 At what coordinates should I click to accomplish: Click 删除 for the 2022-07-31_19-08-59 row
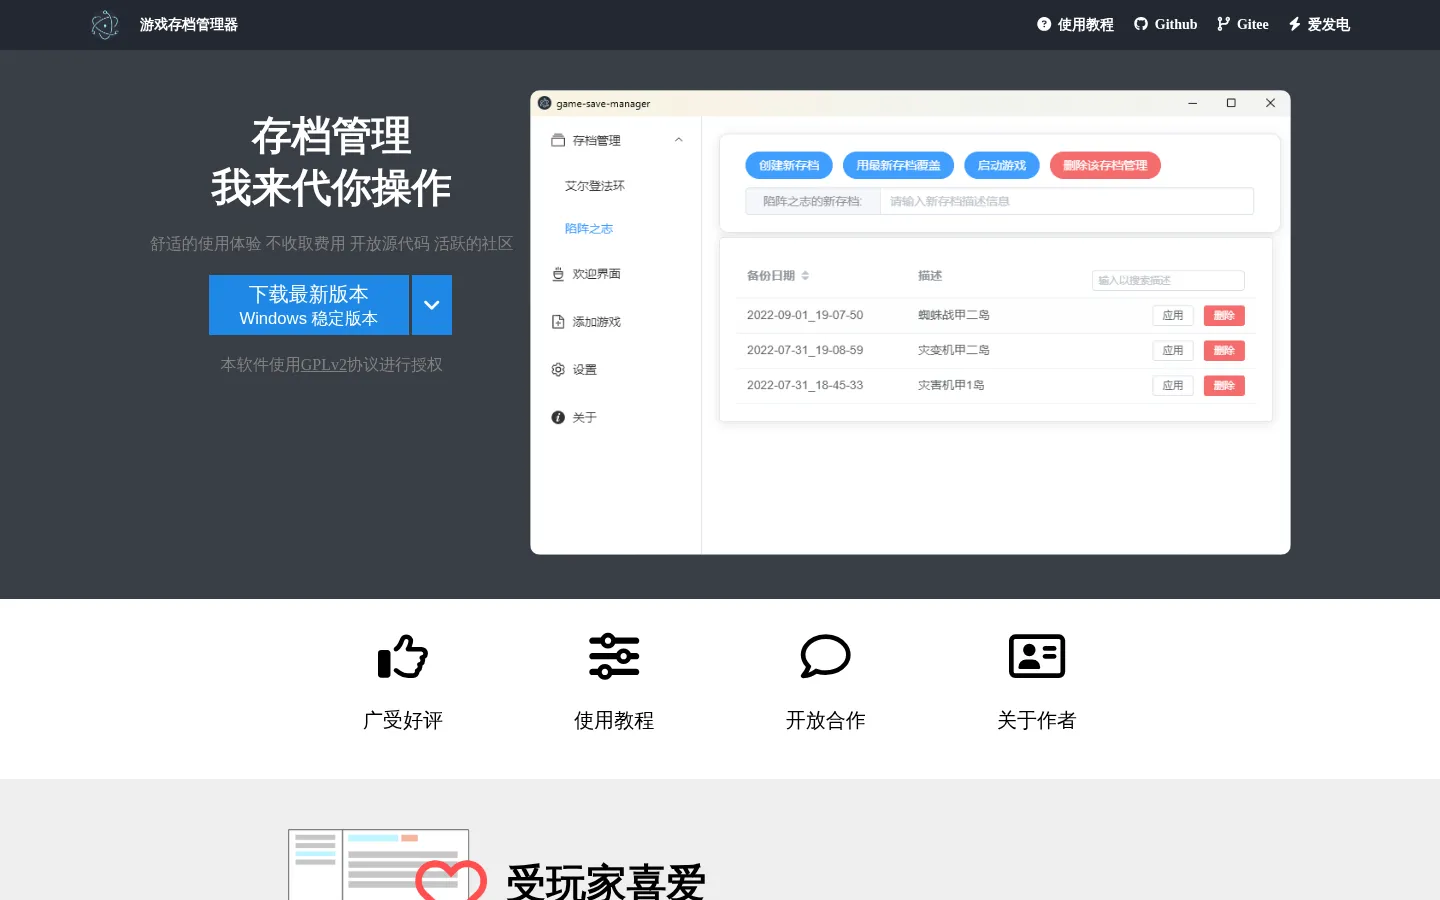(1224, 351)
